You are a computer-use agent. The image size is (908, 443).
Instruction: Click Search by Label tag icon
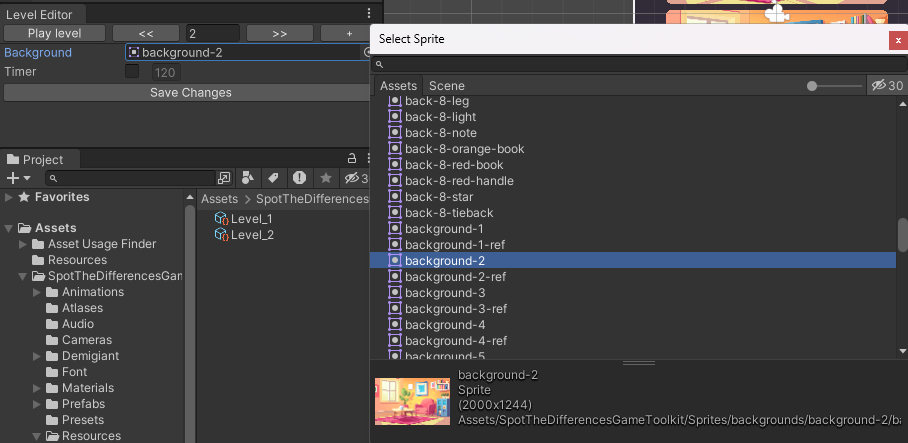272,178
